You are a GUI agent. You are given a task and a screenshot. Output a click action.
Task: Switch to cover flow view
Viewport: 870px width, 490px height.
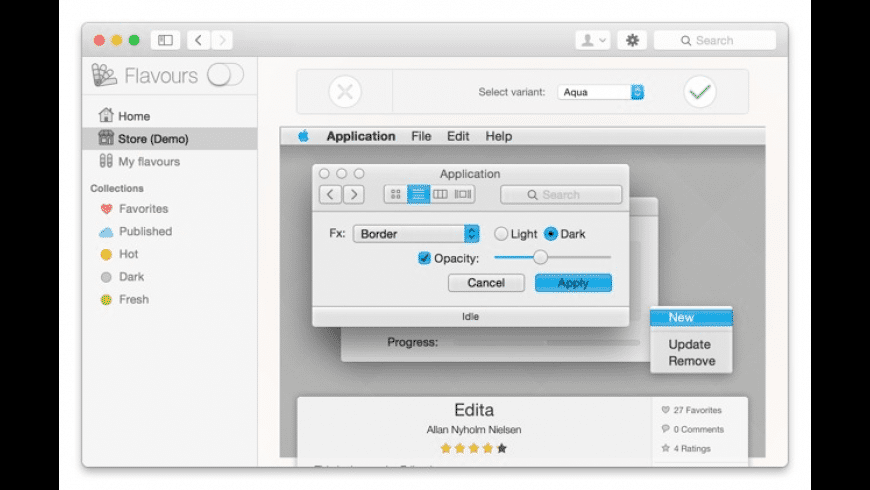(463, 194)
